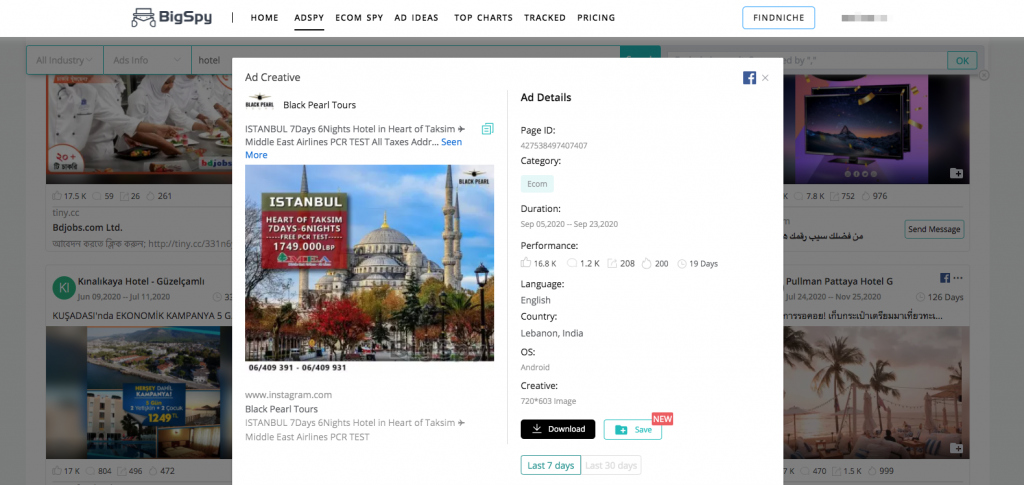Screen dimensions: 1024x485
Task: Click likes icon 17.5 K on Bdjobs card
Action: tap(57, 196)
